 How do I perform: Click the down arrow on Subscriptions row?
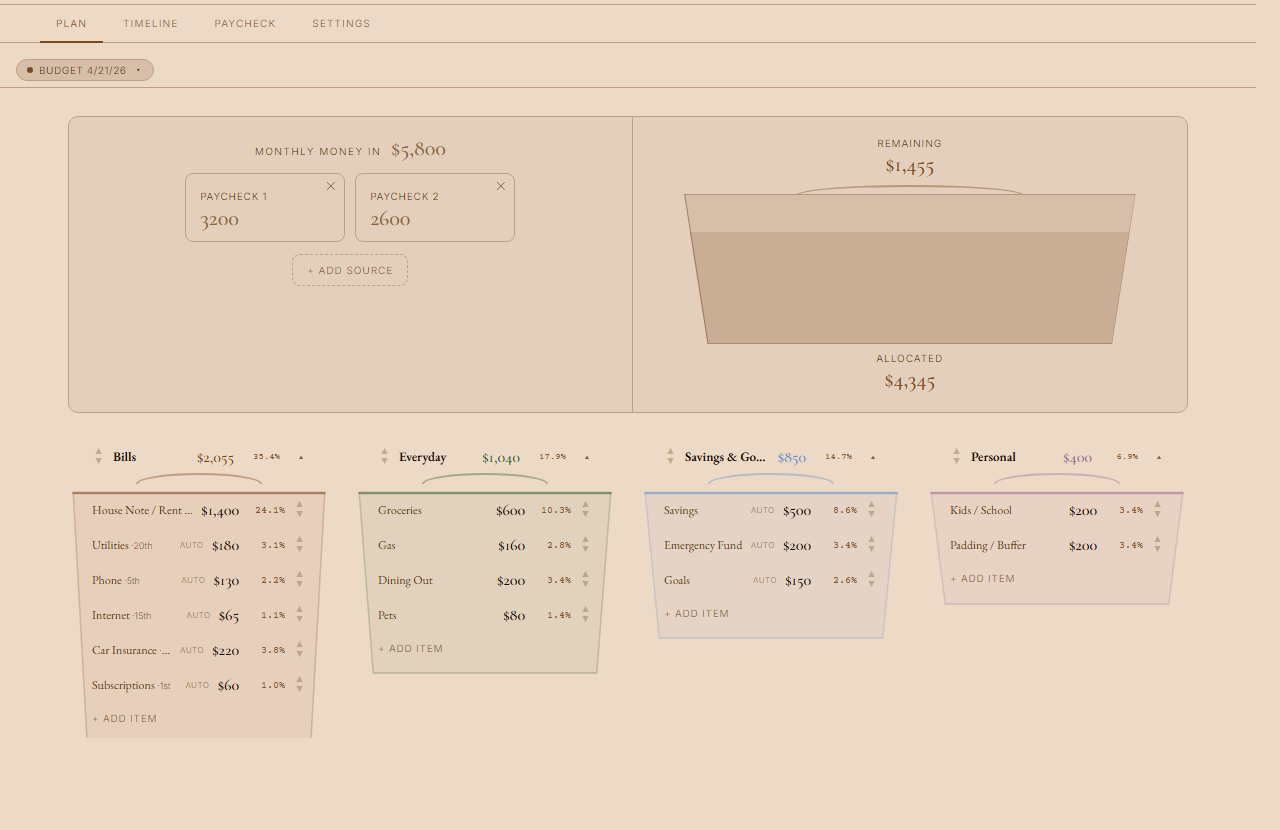(299, 690)
